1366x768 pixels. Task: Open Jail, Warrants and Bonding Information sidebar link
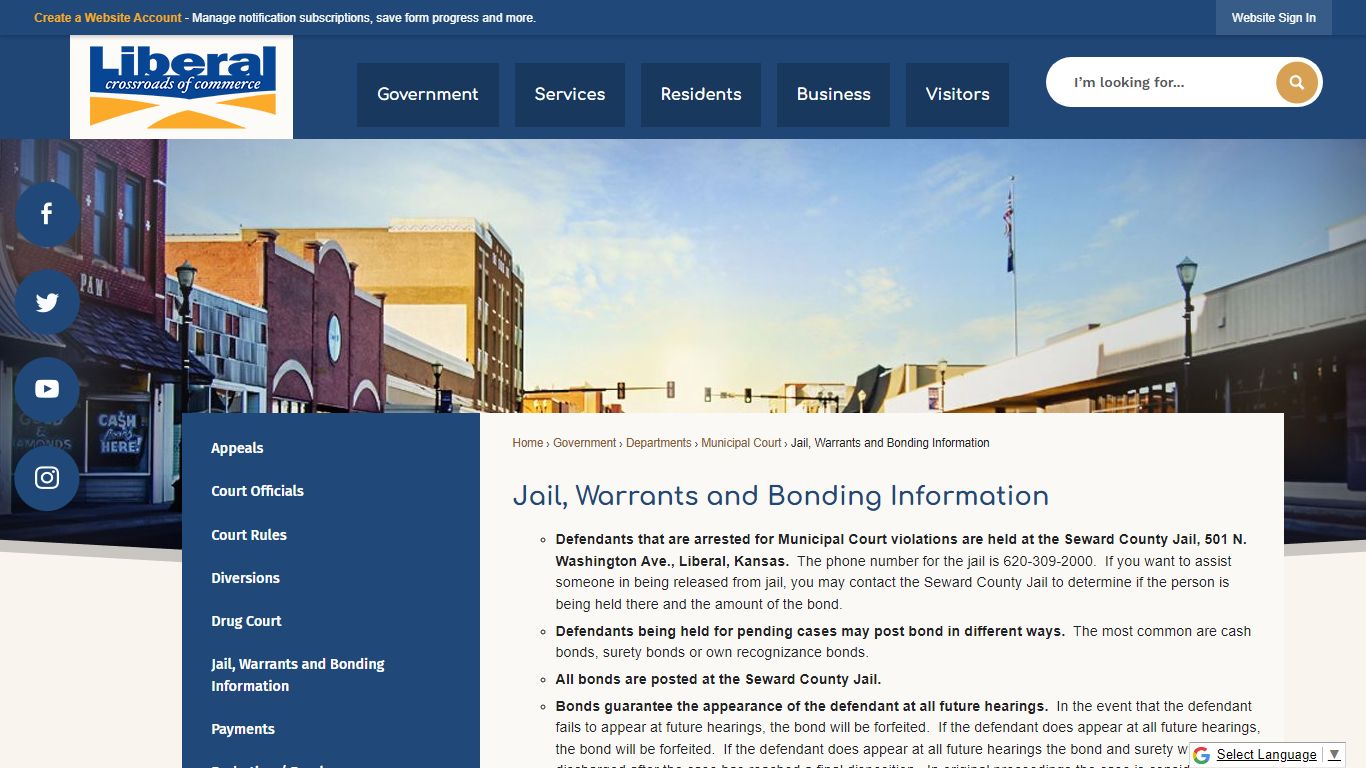pos(298,675)
